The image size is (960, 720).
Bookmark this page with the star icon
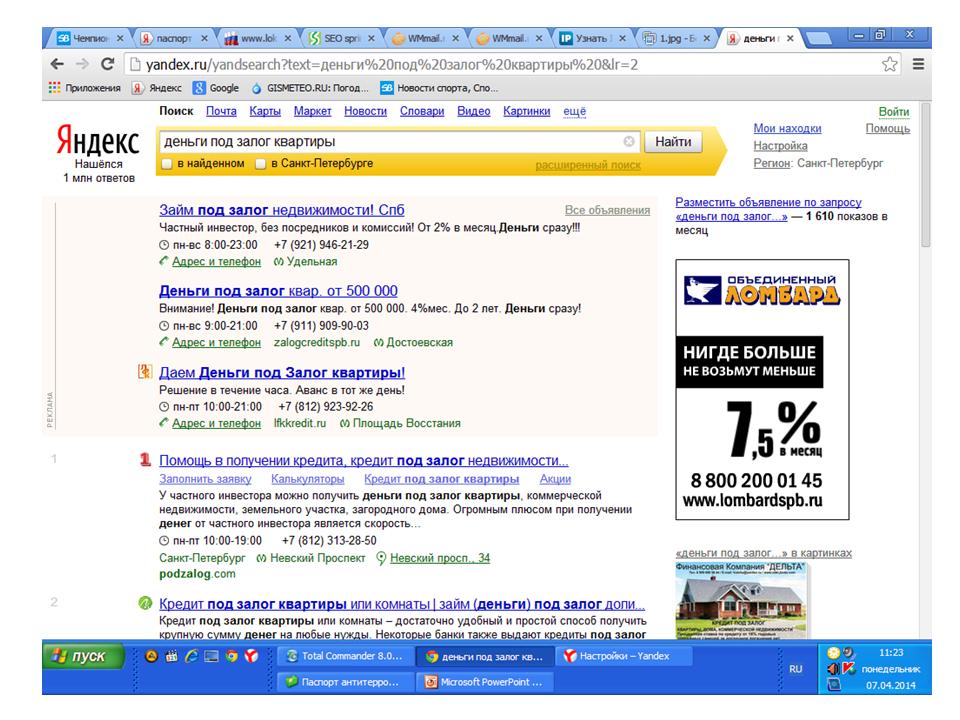(x=890, y=64)
